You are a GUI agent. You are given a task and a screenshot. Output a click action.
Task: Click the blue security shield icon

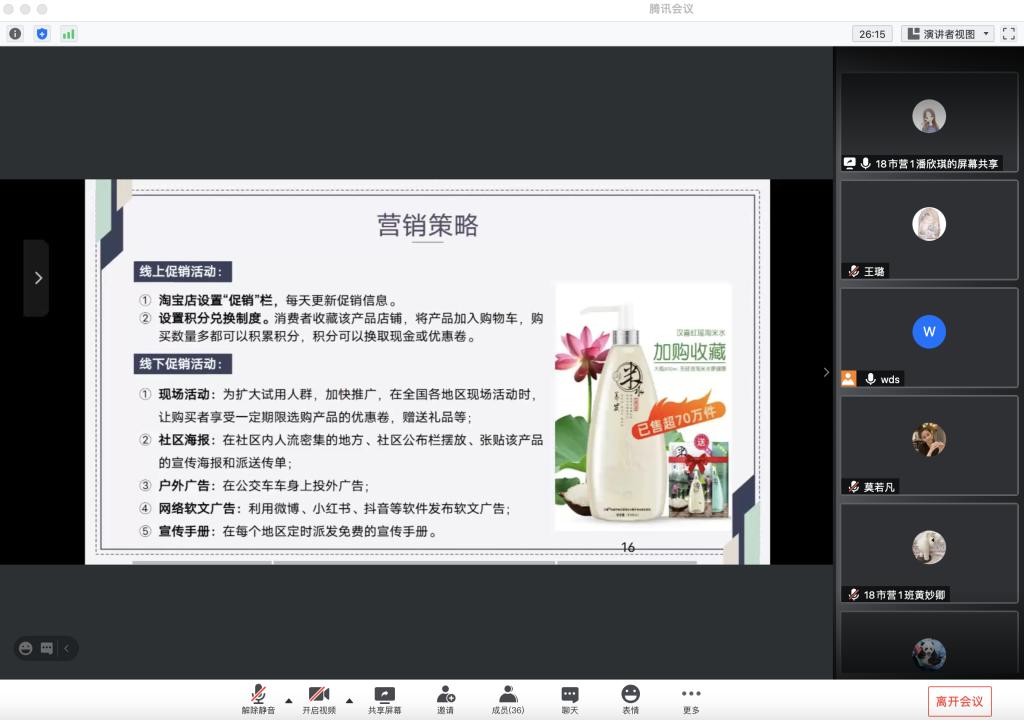pyautogui.click(x=42, y=33)
